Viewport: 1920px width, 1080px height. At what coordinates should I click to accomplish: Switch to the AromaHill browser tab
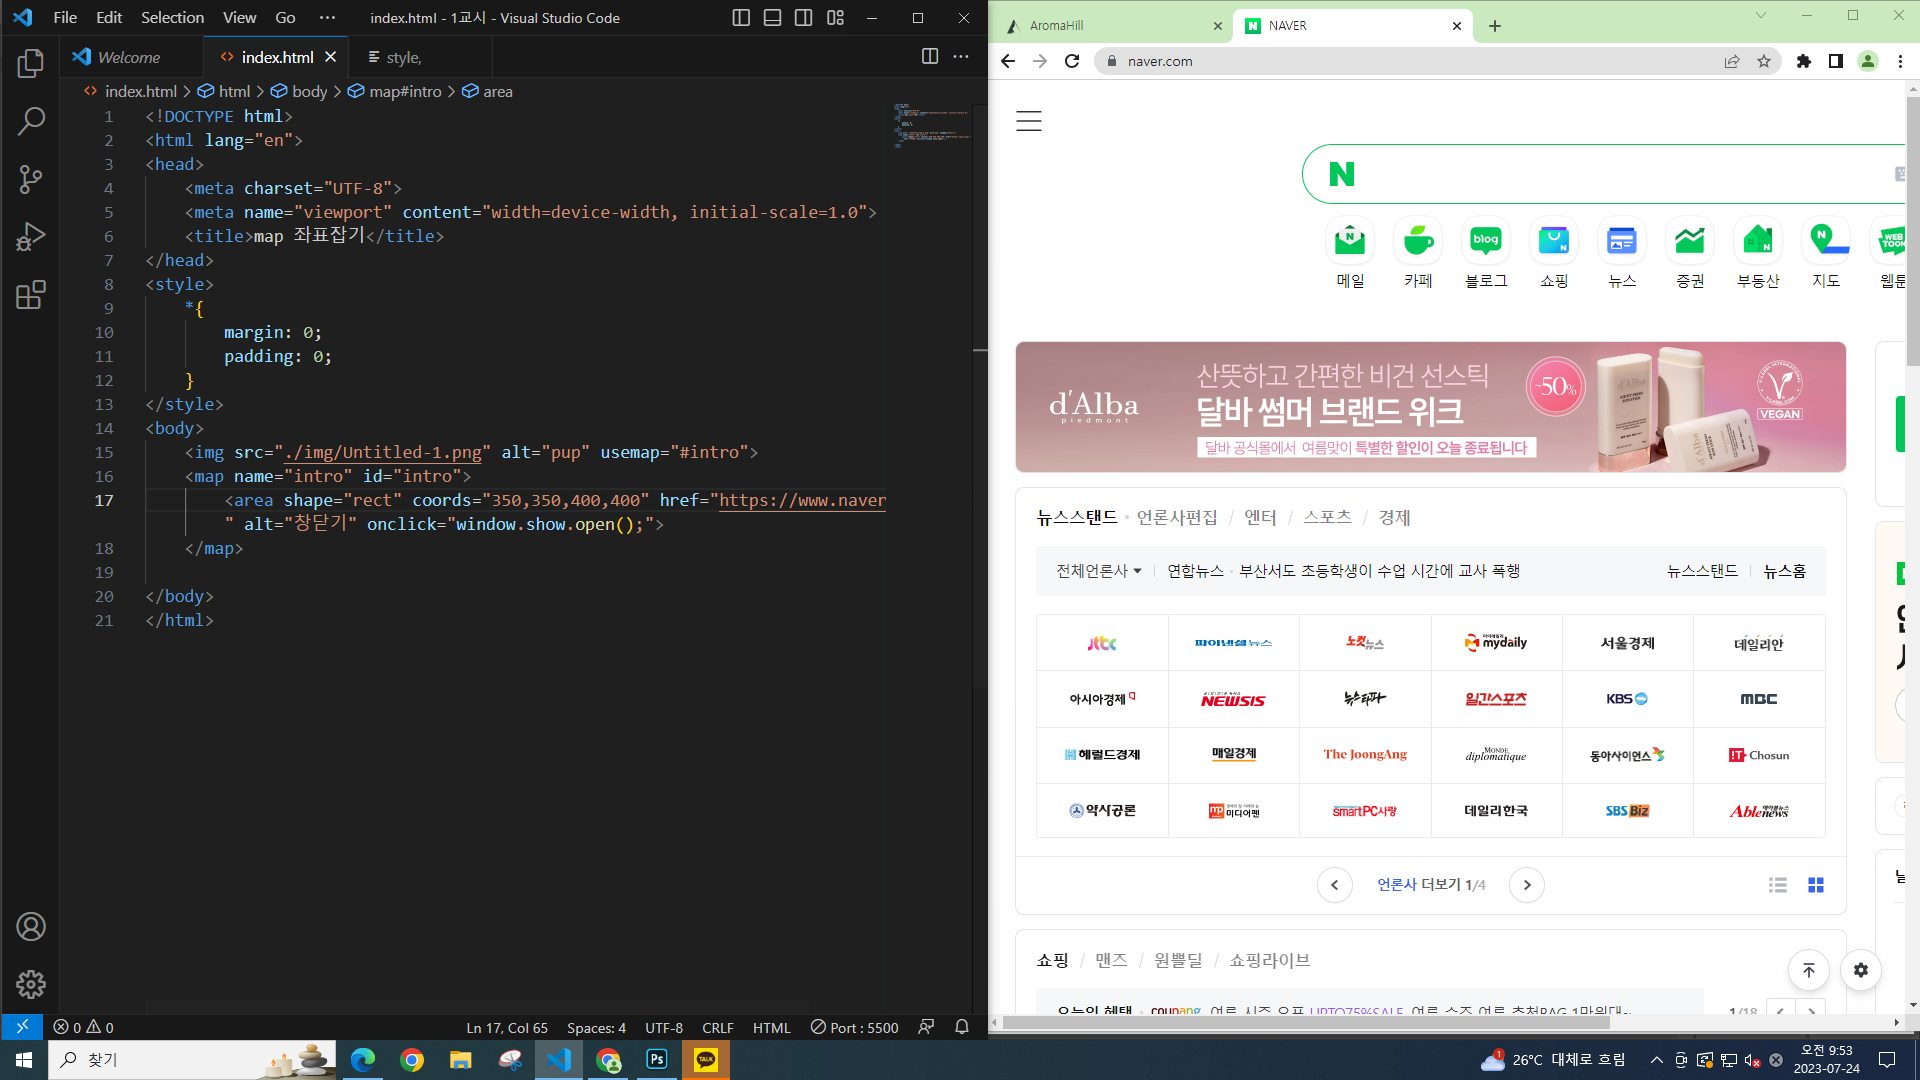point(1100,26)
